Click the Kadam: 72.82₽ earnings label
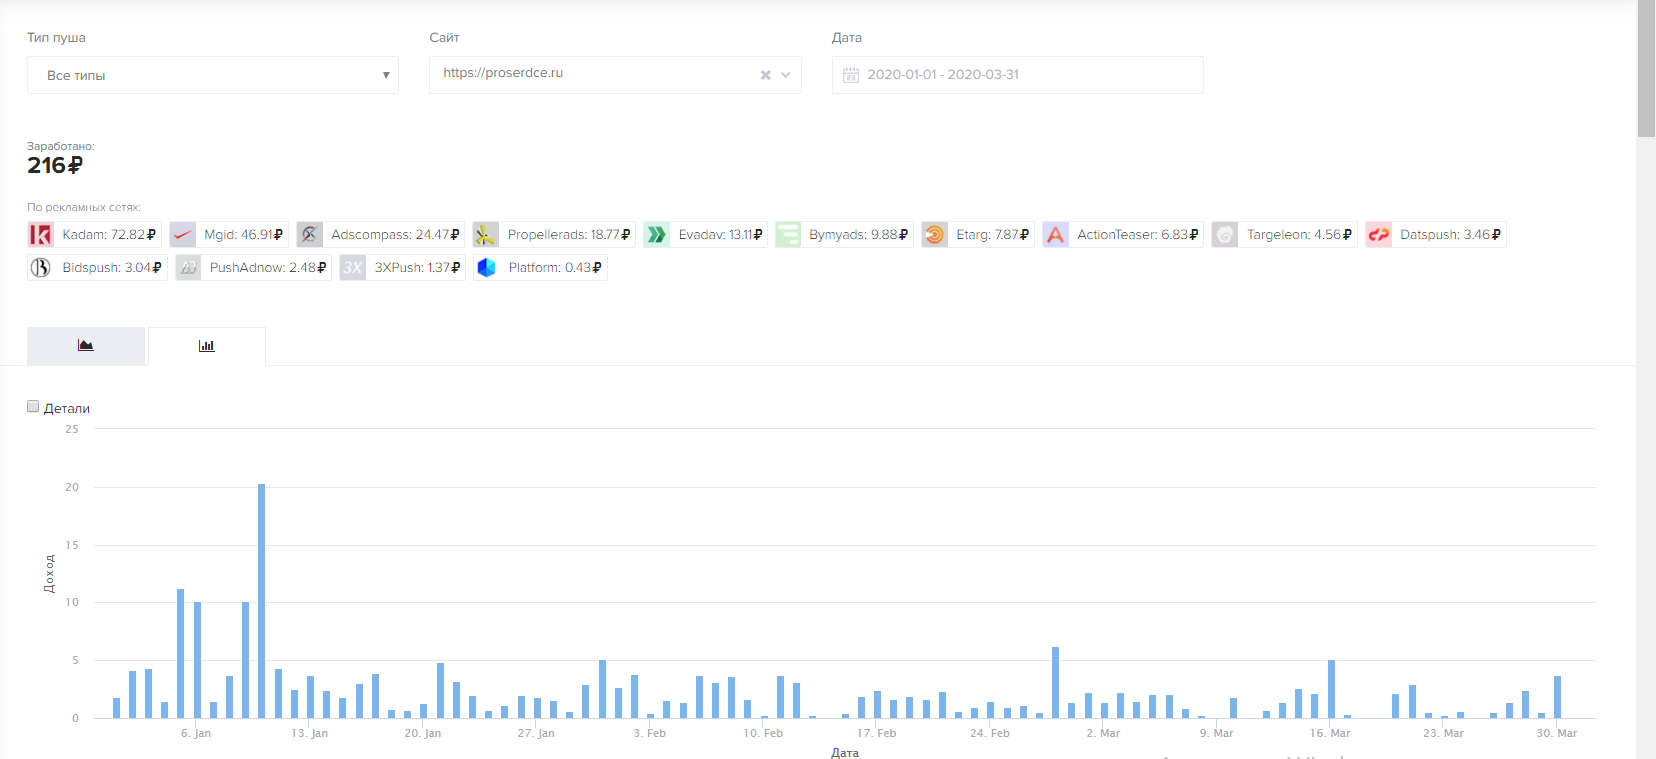 click(x=109, y=235)
